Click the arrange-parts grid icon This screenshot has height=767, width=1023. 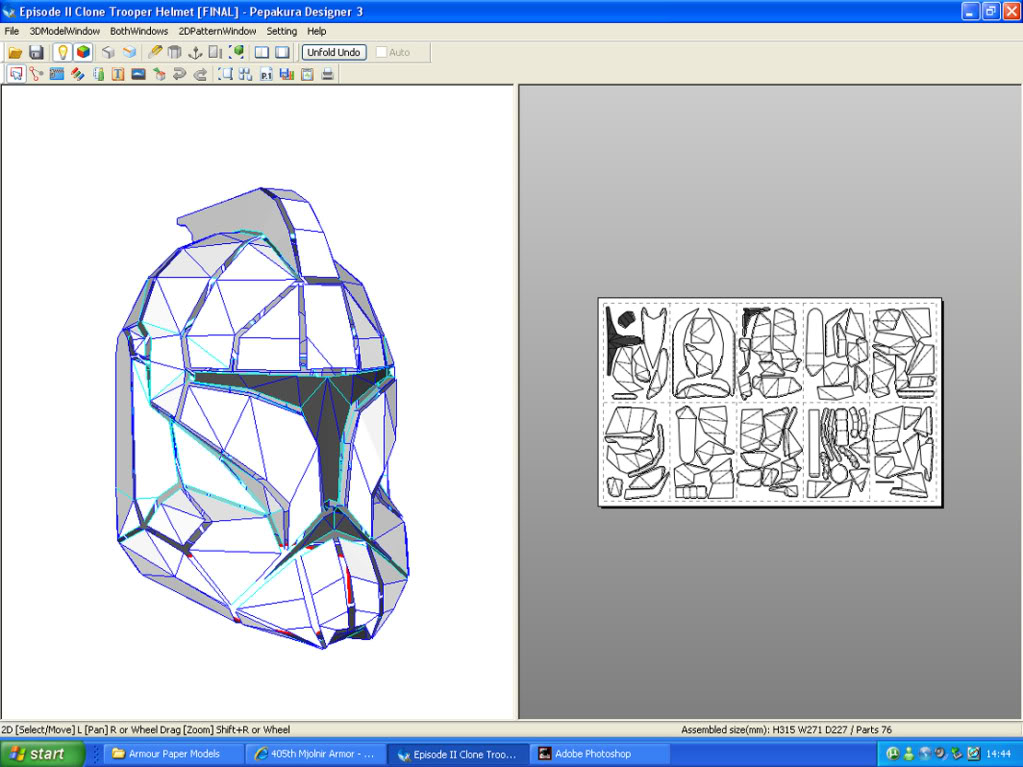[x=245, y=74]
